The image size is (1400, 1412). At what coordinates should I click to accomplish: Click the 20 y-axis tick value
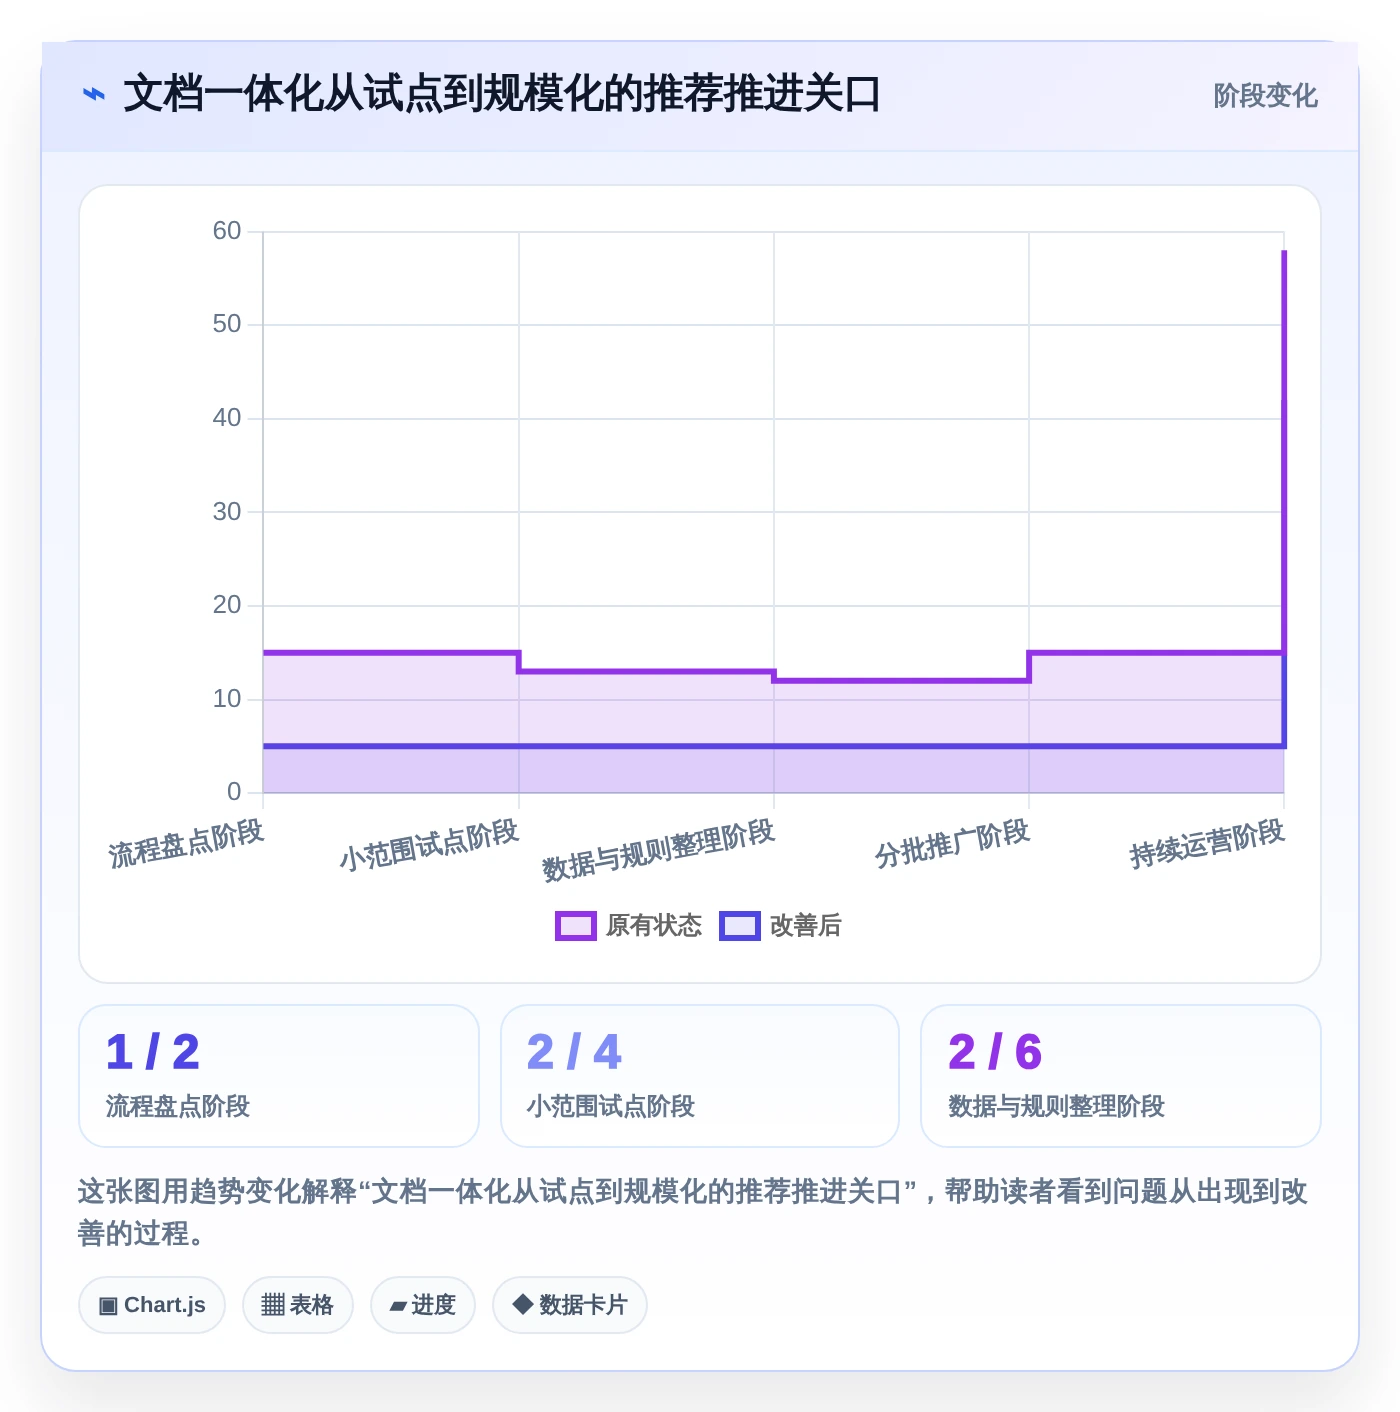pos(227,605)
